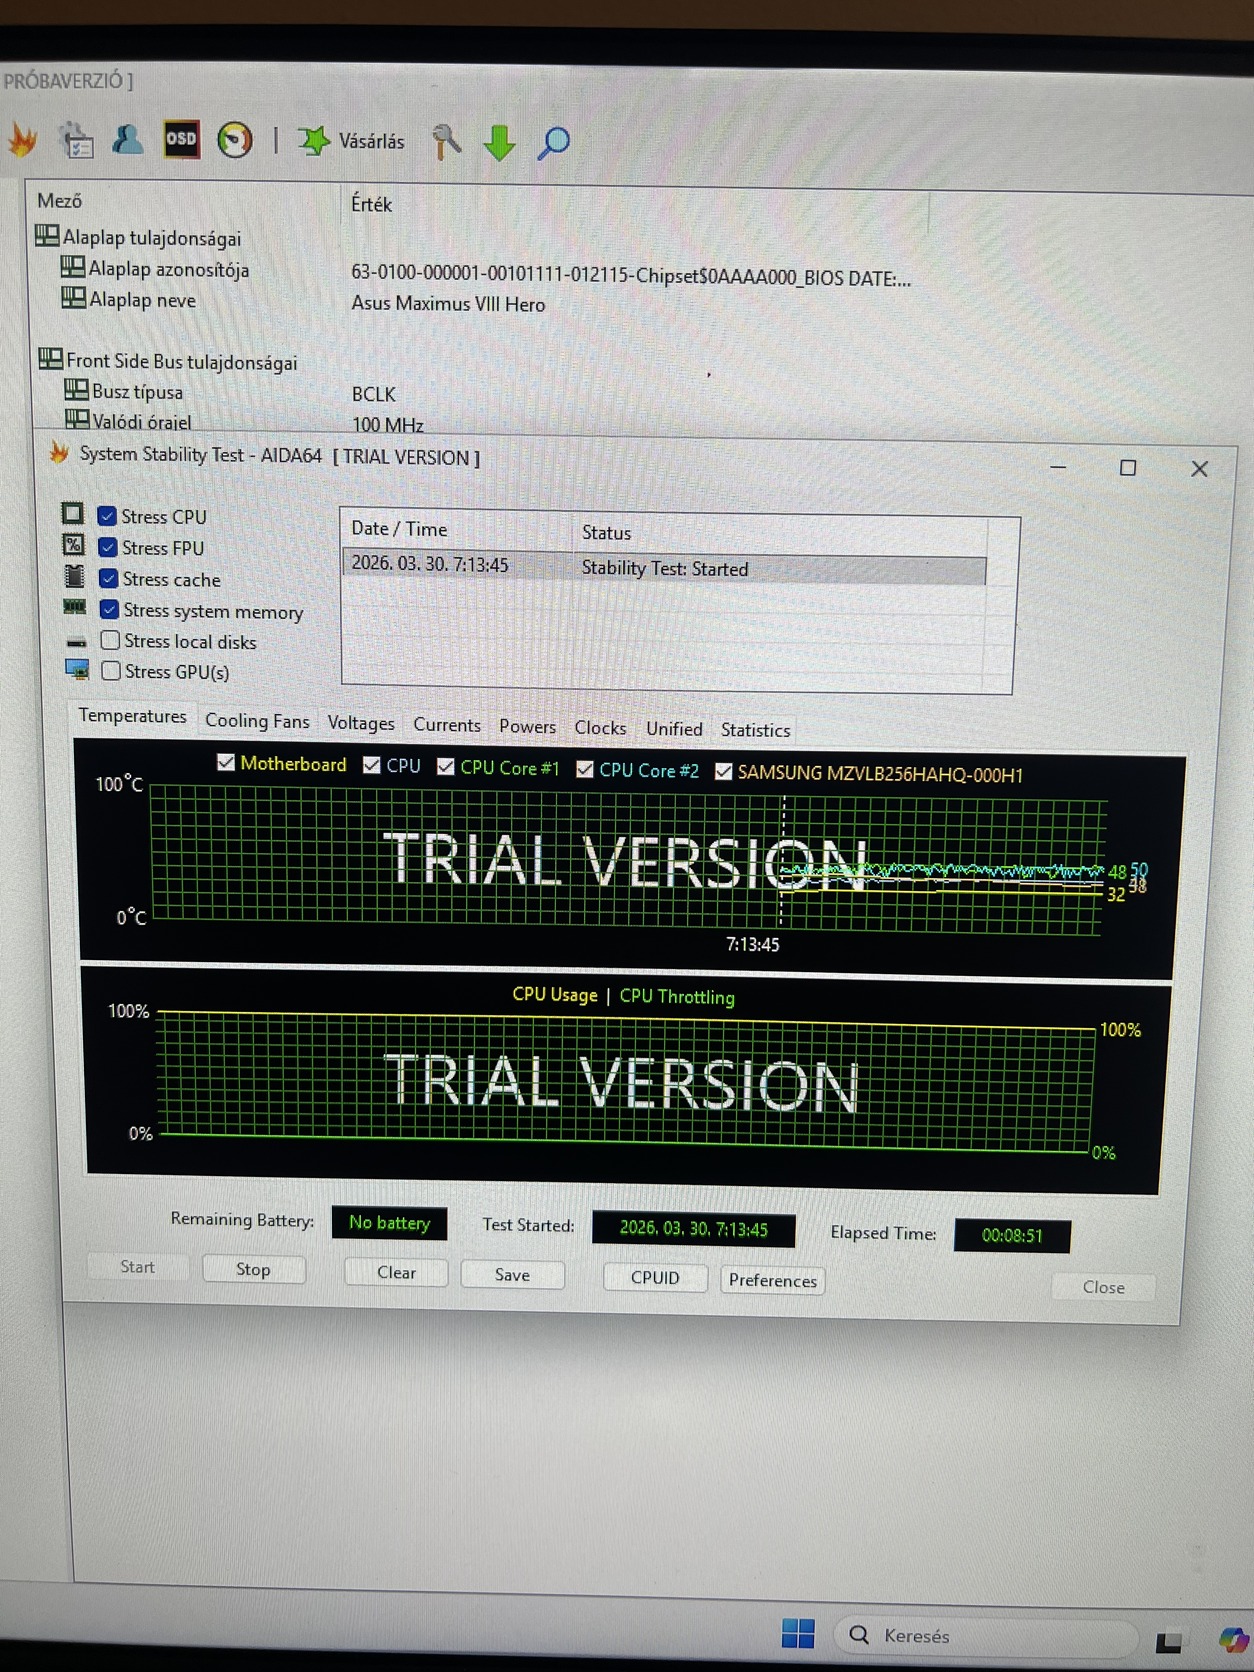Open the OSD panel toolbar icon
Viewport: 1254px width, 1672px height.
[181, 140]
